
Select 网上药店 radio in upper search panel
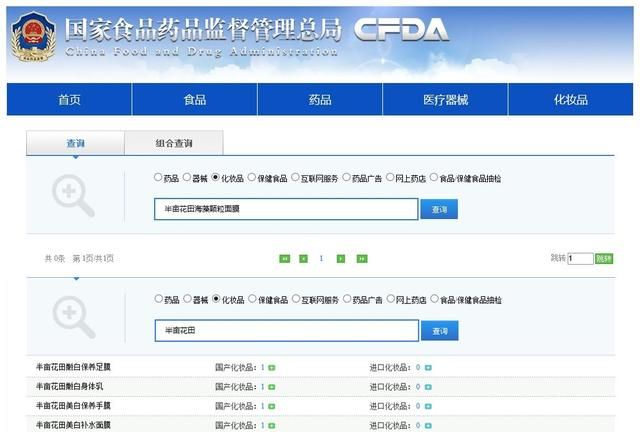click(x=390, y=177)
